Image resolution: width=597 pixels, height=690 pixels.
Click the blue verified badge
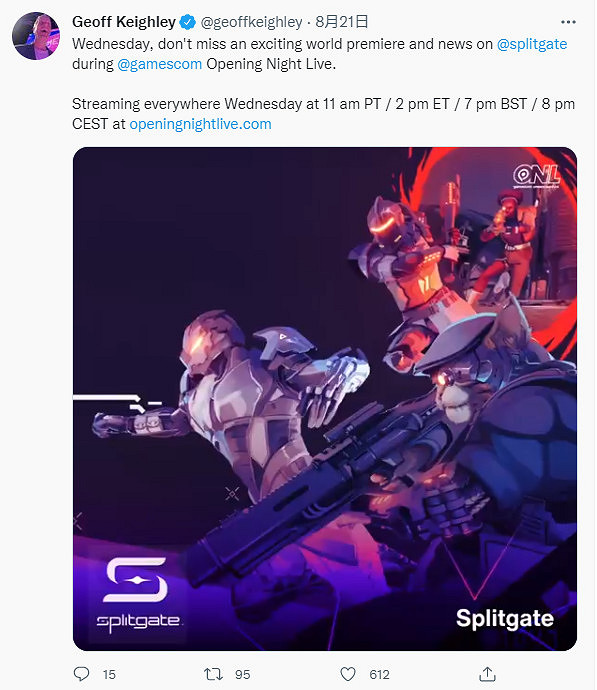coord(188,22)
